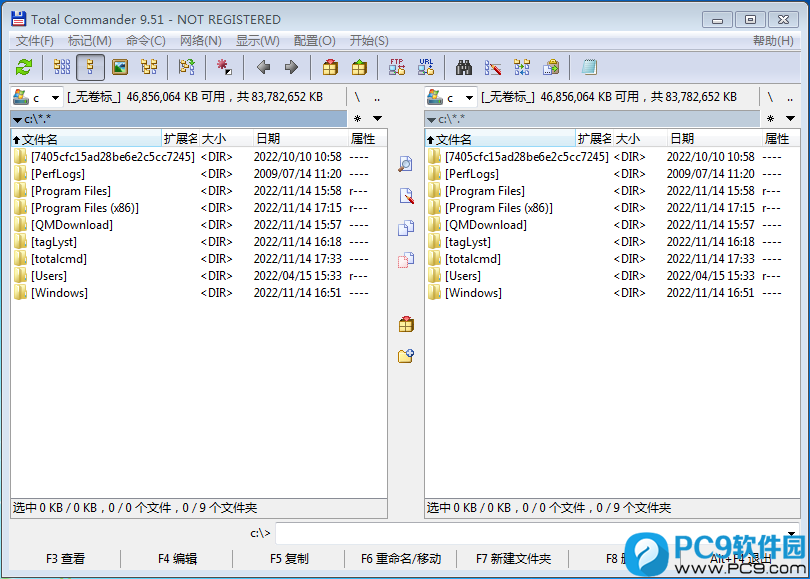
Task: Open the notepad icon in toolbar
Action: 589,67
